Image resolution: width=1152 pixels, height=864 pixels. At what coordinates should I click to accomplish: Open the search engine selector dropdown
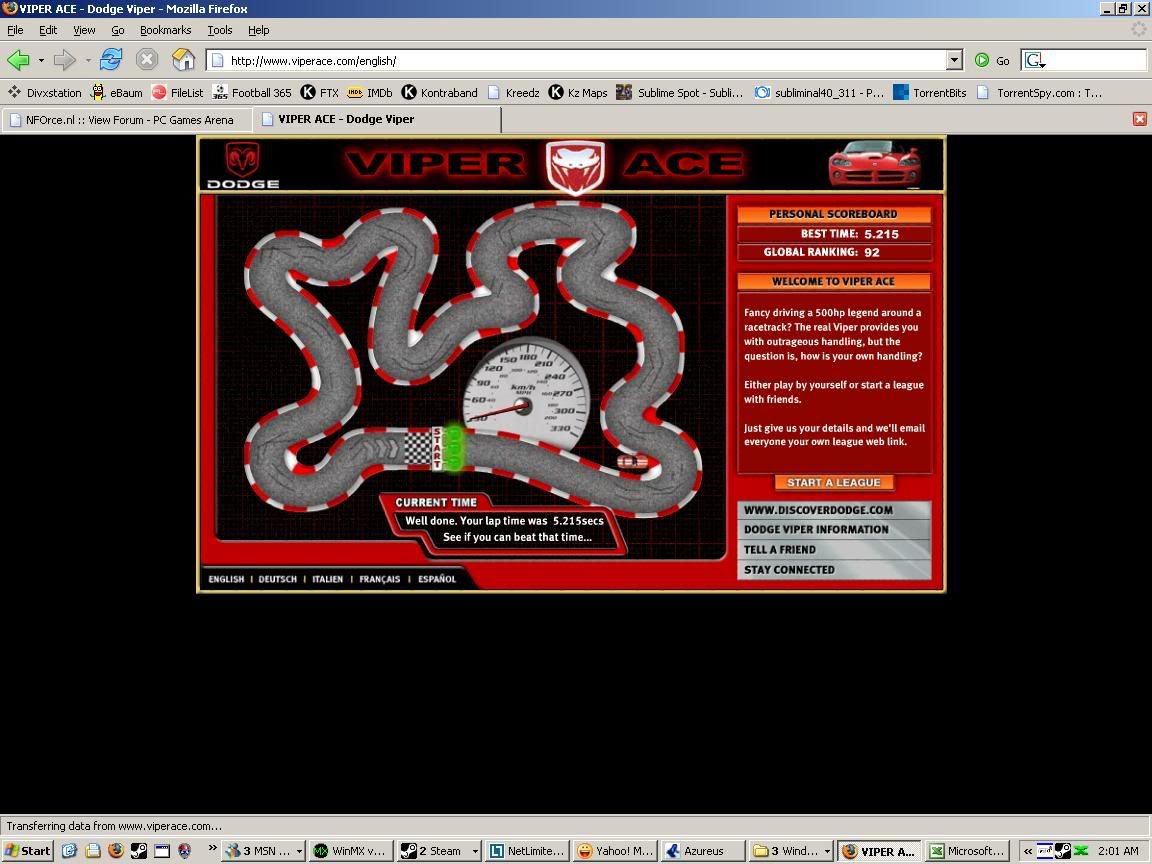(1035, 60)
